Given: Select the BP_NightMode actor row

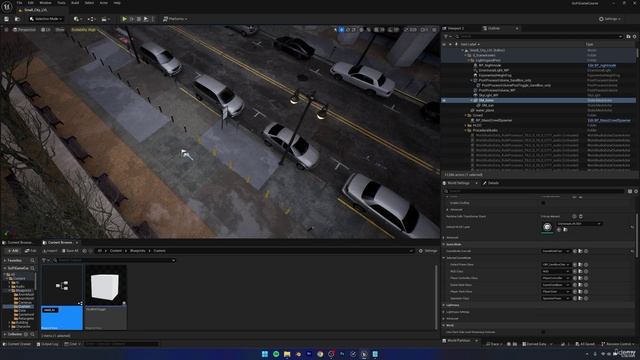Looking at the screenshot, I should [489, 65].
